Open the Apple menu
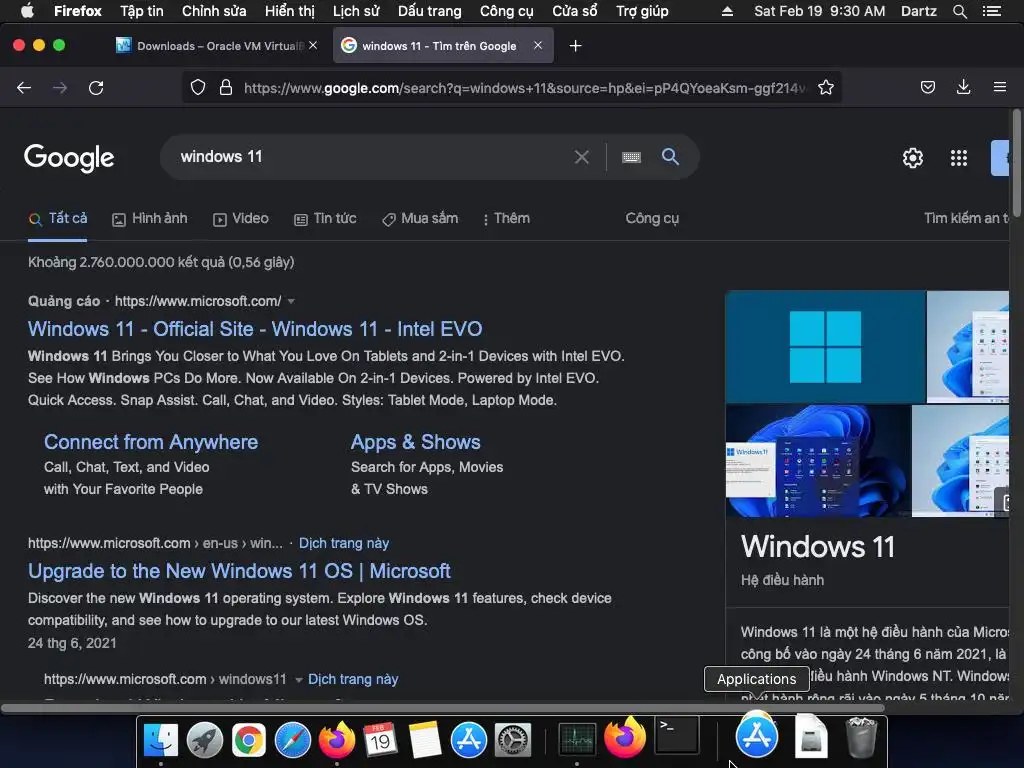Viewport: 1024px width, 768px height. click(27, 10)
